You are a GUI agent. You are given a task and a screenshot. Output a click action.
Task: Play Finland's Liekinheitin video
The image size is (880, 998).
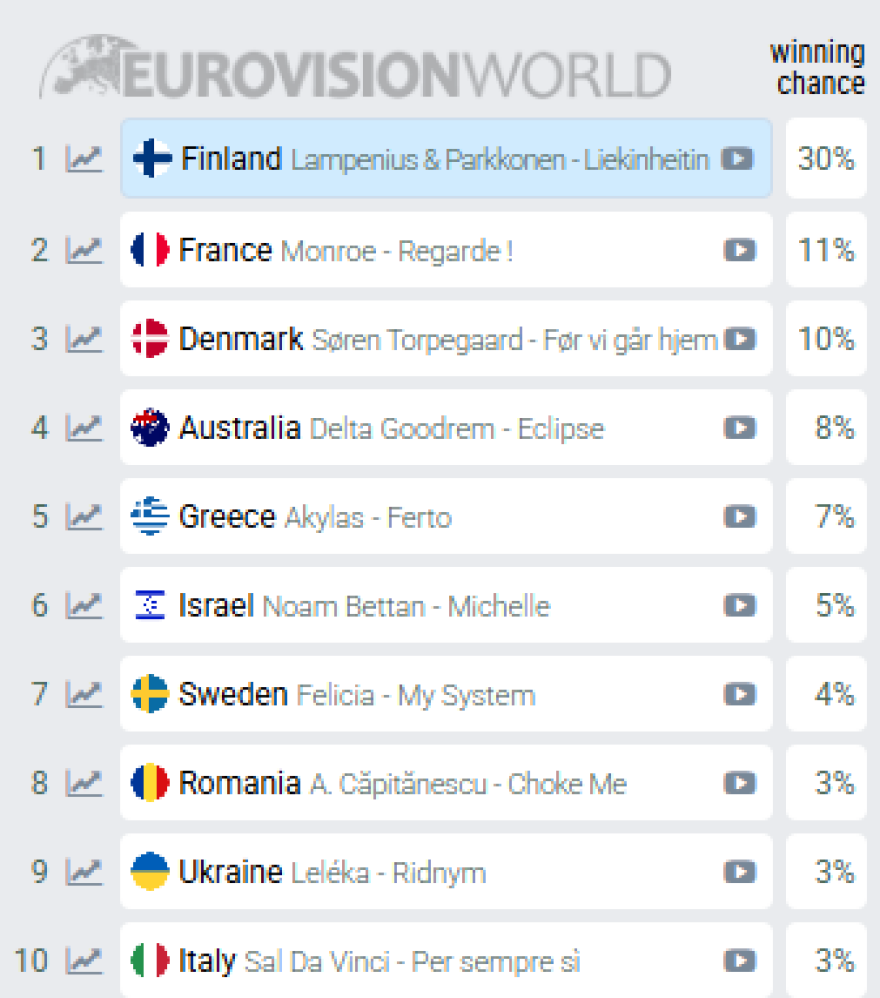tap(739, 159)
